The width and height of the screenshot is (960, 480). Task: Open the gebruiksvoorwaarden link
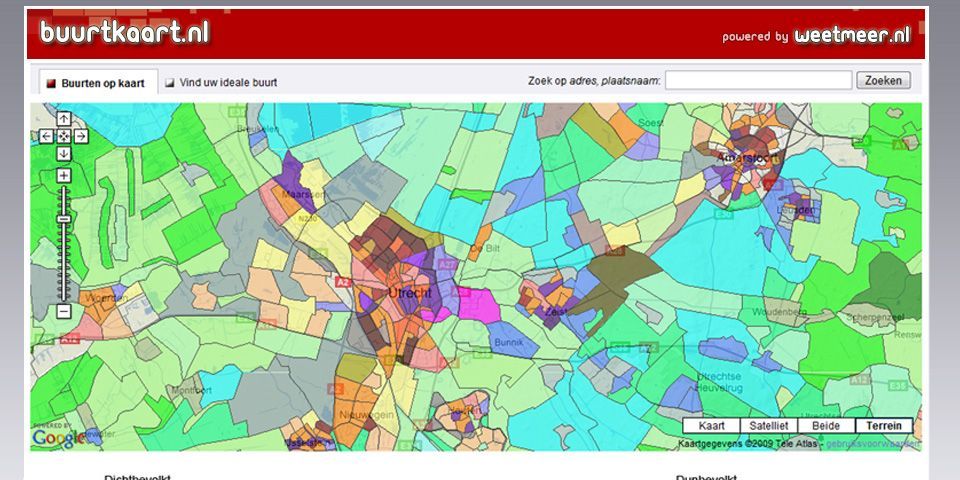click(x=872, y=444)
